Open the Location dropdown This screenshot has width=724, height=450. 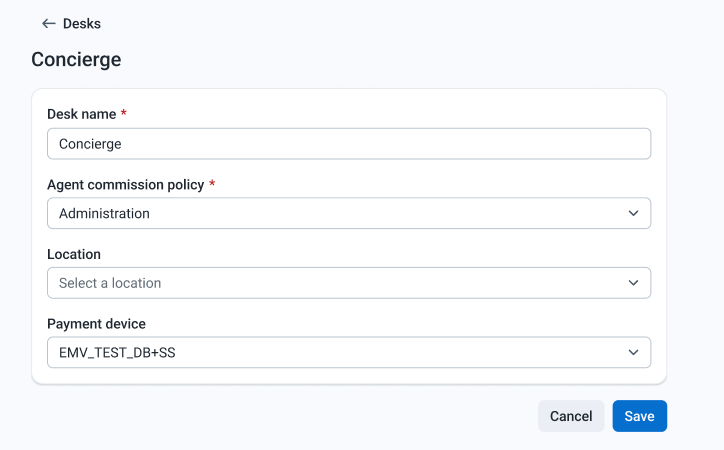tap(349, 283)
